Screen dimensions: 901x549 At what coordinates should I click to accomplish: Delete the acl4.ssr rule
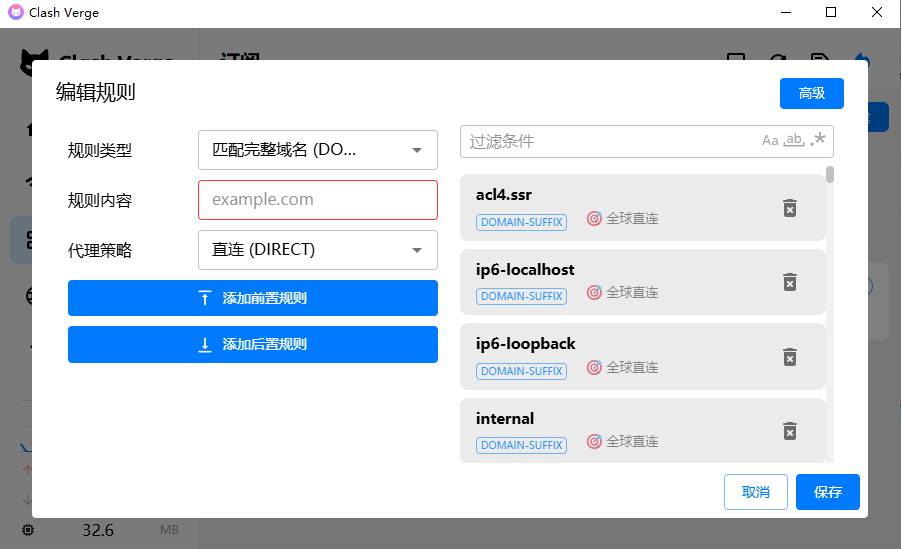click(x=790, y=208)
